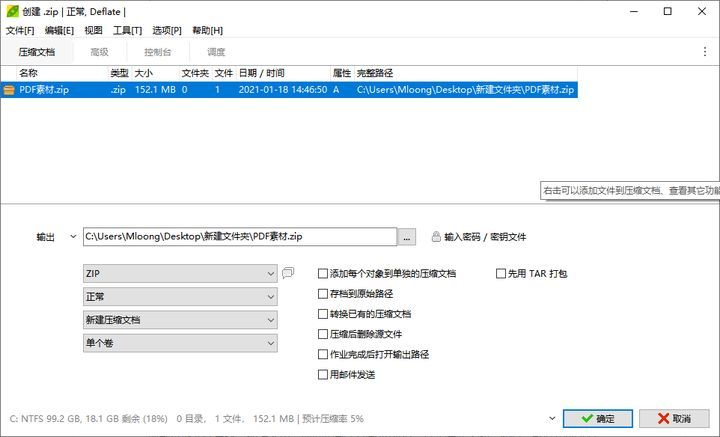
Task: Click 输入密码 / 密钥文件 link
Action: pyautogui.click(x=485, y=237)
